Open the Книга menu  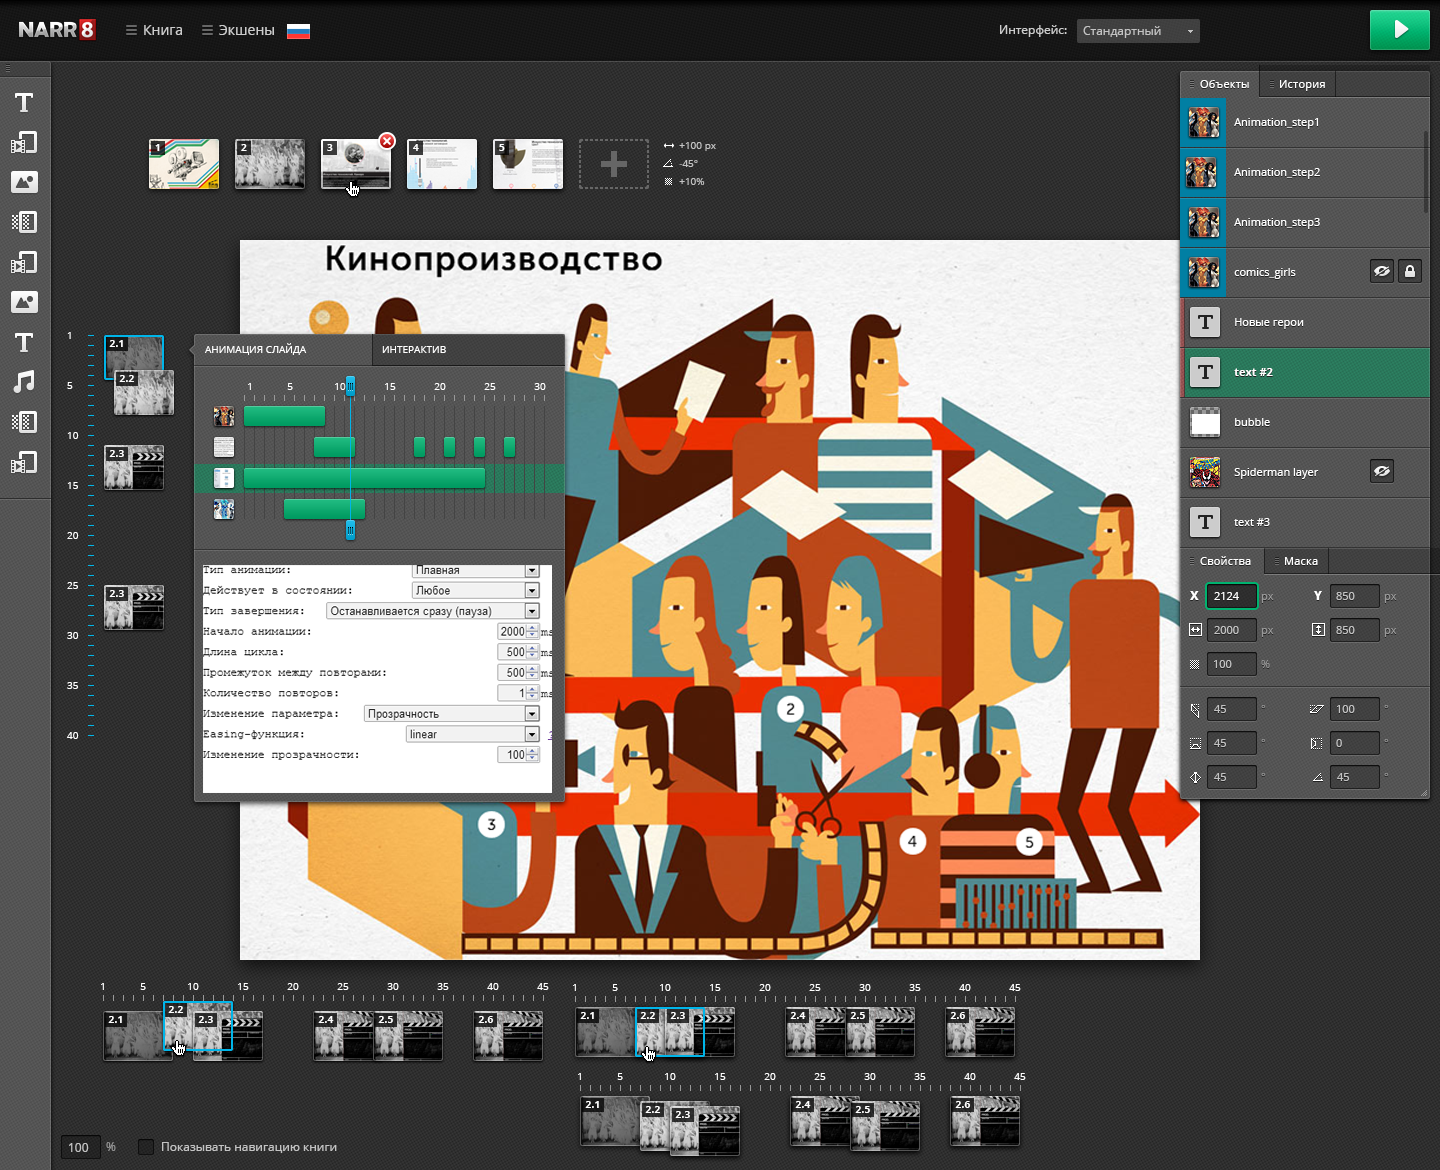pos(154,30)
